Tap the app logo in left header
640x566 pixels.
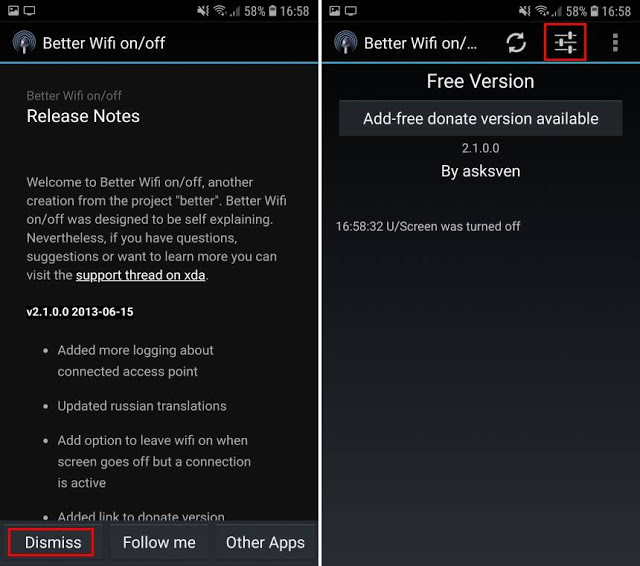pyautogui.click(x=25, y=43)
